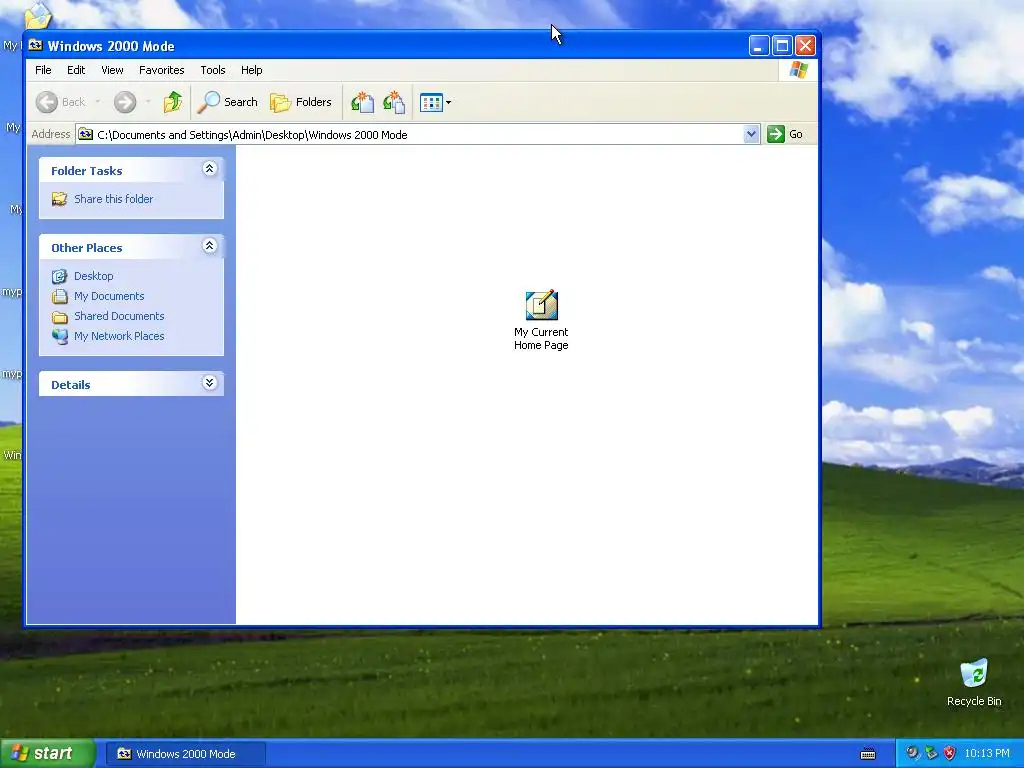The image size is (1024, 768).
Task: Open the Edit menu
Action: pyautogui.click(x=76, y=70)
